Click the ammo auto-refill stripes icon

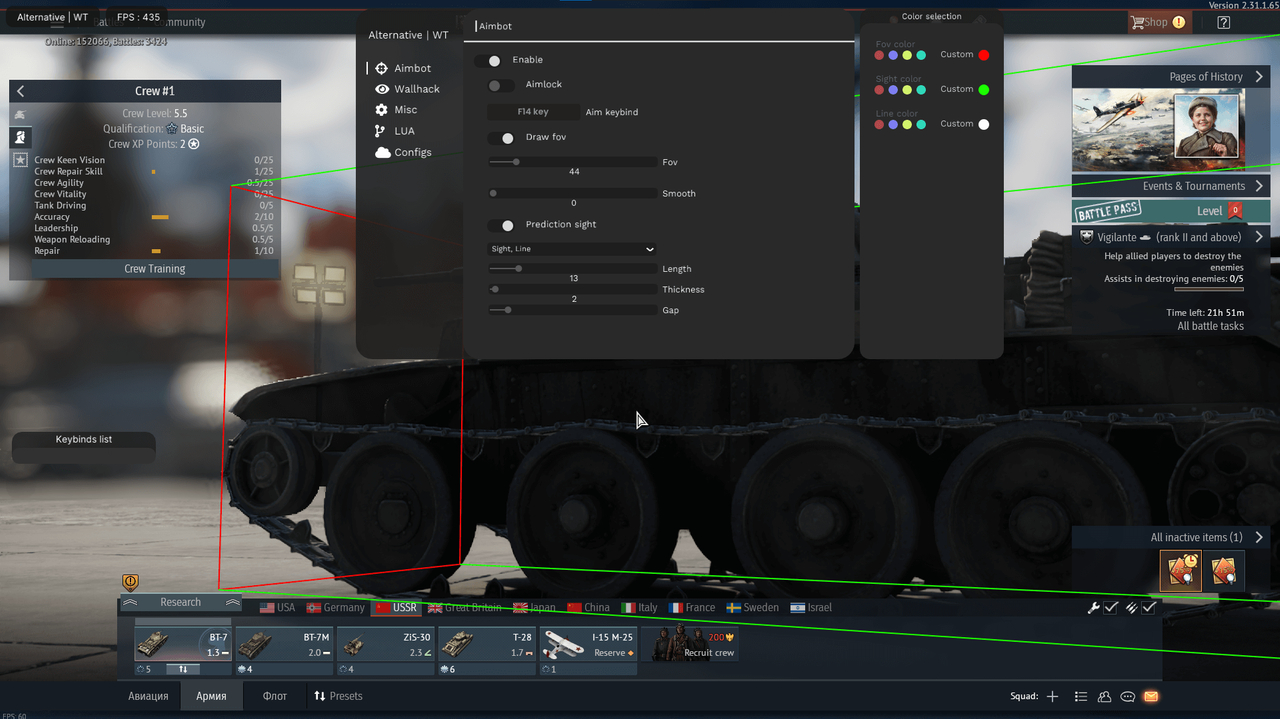pyautogui.click(x=1132, y=608)
